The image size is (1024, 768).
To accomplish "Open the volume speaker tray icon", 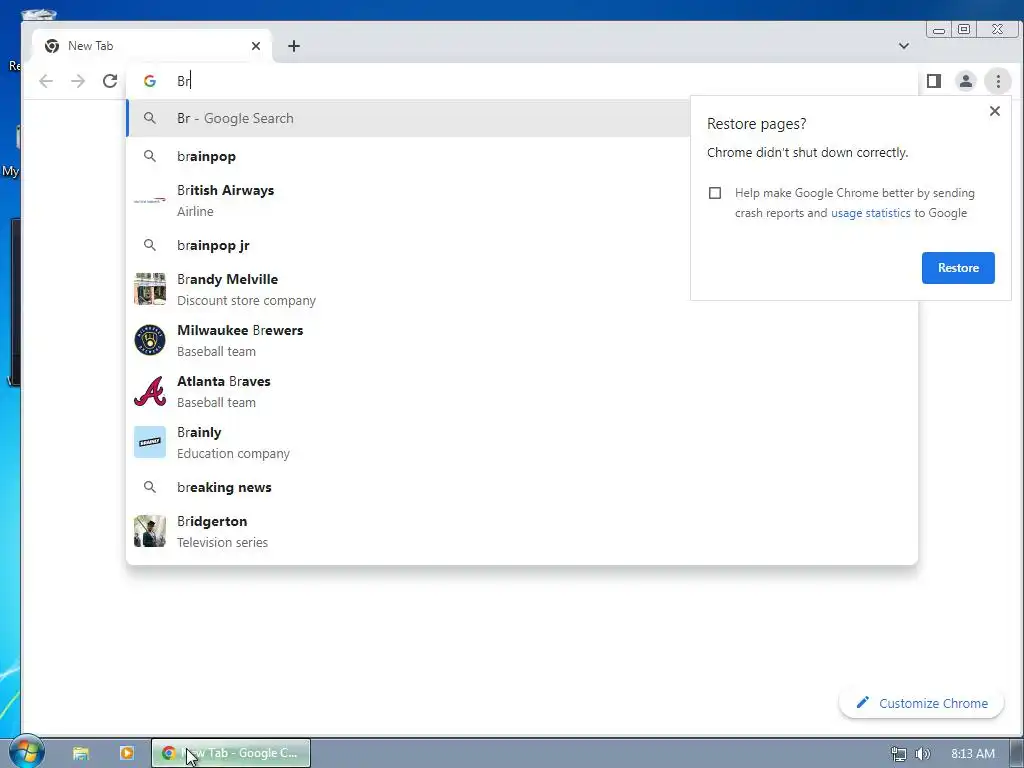I will coord(922,754).
